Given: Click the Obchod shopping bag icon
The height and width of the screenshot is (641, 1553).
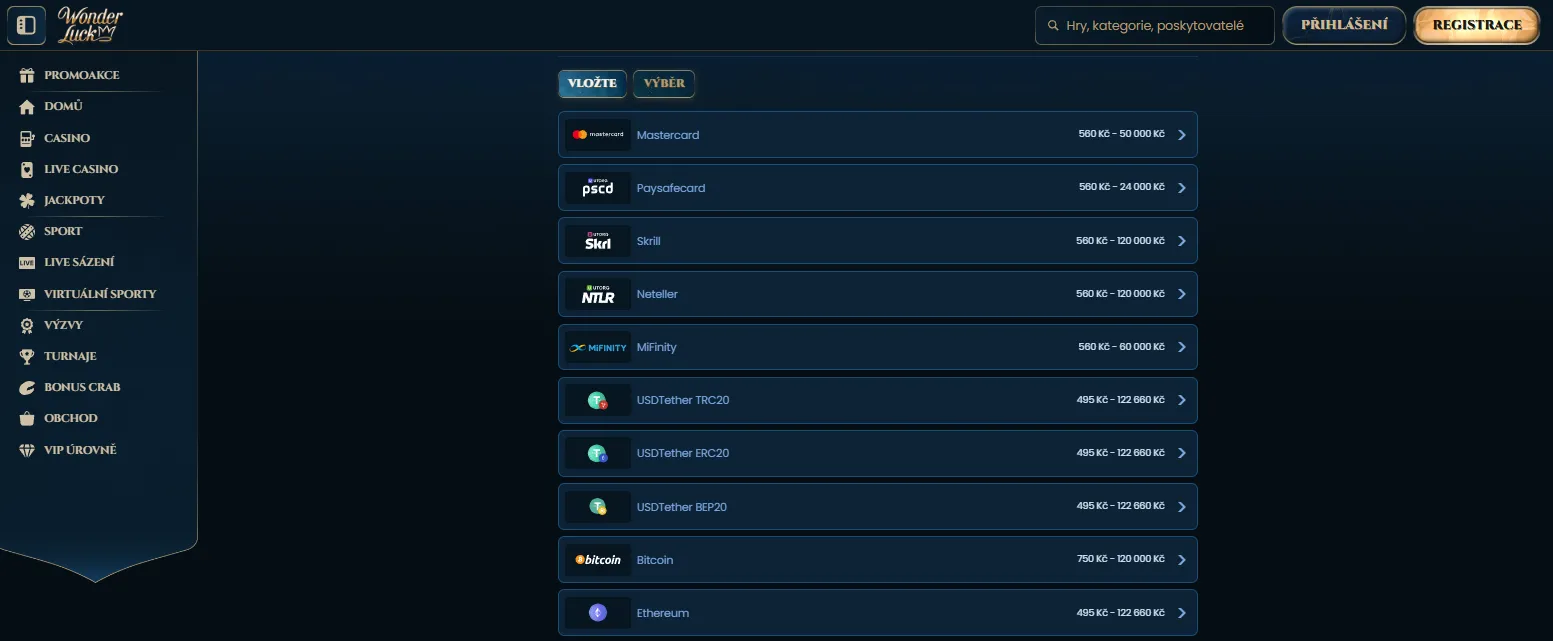Looking at the screenshot, I should (x=27, y=418).
